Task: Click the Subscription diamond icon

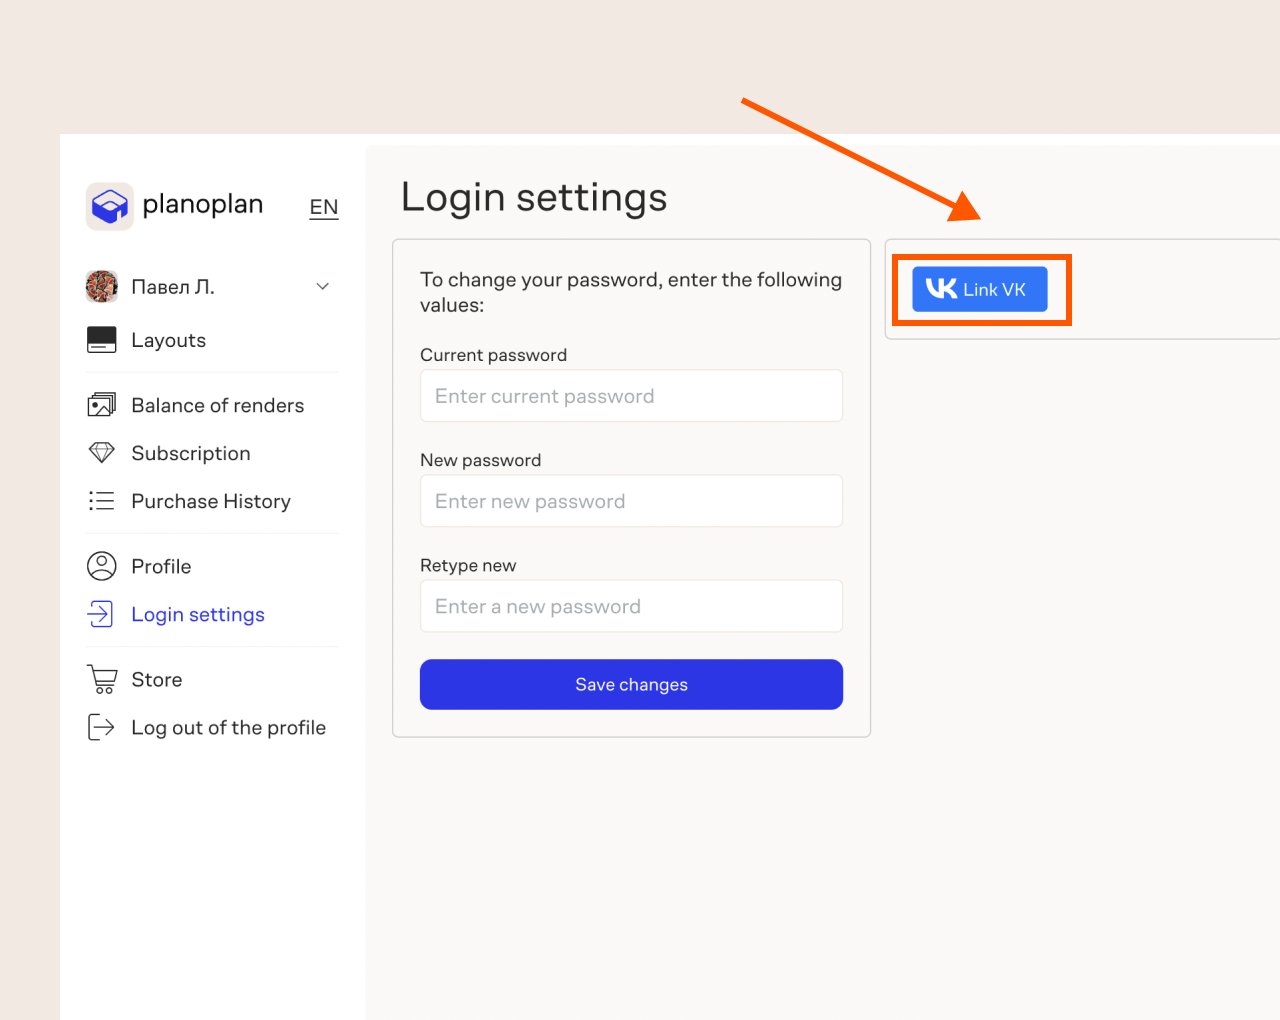Action: [102, 453]
